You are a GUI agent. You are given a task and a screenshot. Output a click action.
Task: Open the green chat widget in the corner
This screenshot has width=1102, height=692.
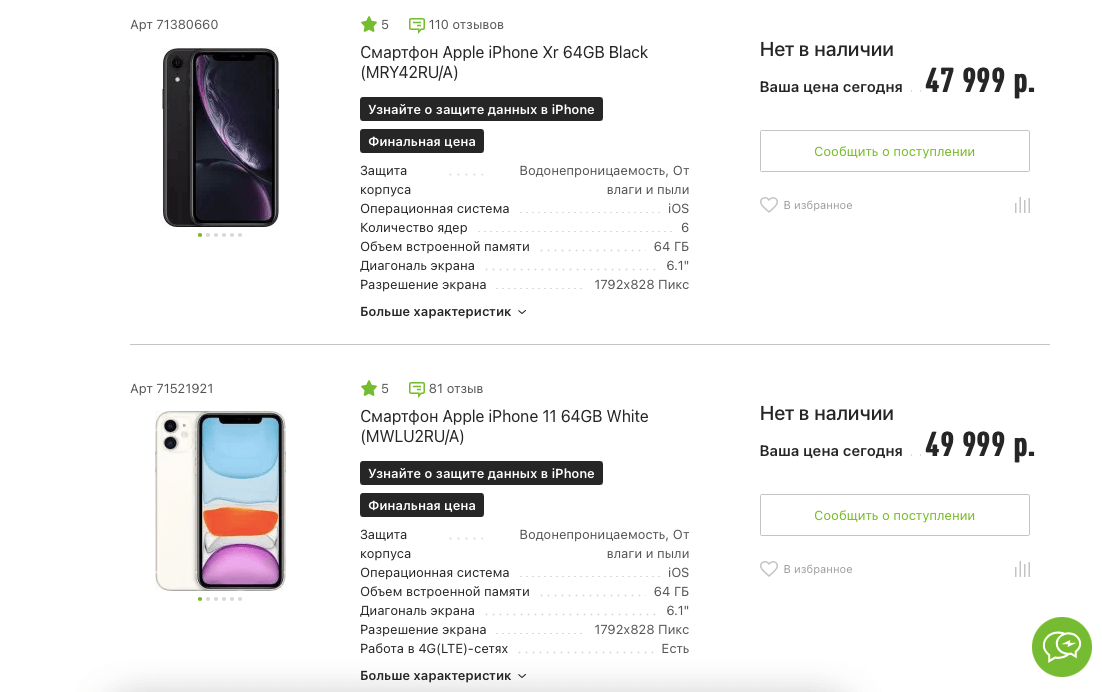1061,647
